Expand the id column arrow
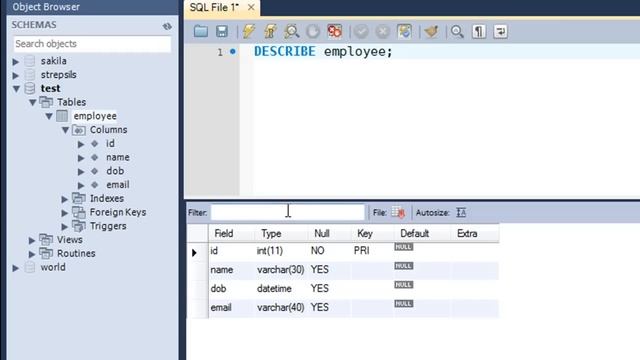This screenshot has width=640, height=360. pyautogui.click(x=81, y=144)
